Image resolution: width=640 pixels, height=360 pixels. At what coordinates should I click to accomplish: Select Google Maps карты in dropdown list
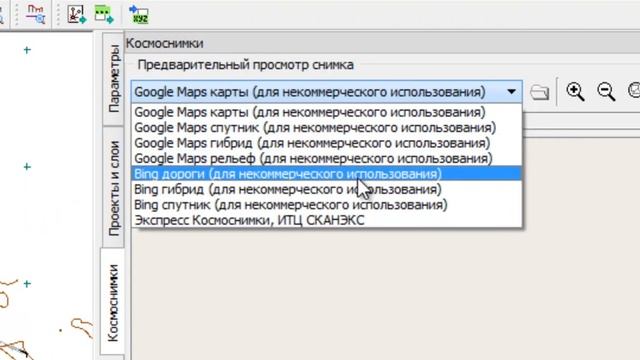(x=327, y=112)
